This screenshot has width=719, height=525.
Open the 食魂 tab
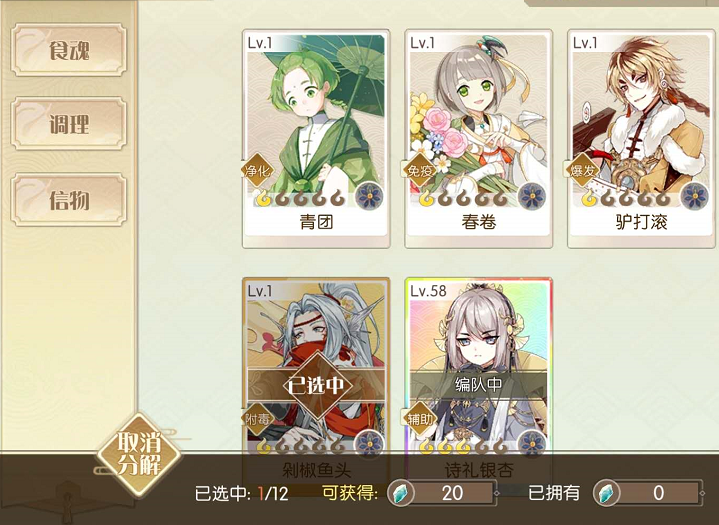(69, 50)
